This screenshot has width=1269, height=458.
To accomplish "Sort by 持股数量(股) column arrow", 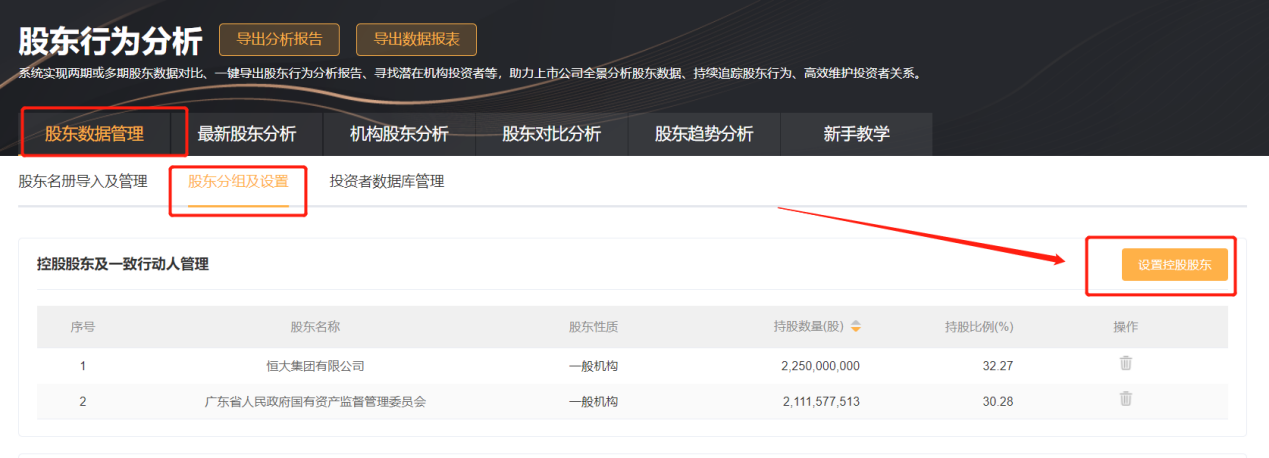I will pyautogui.click(x=856, y=327).
